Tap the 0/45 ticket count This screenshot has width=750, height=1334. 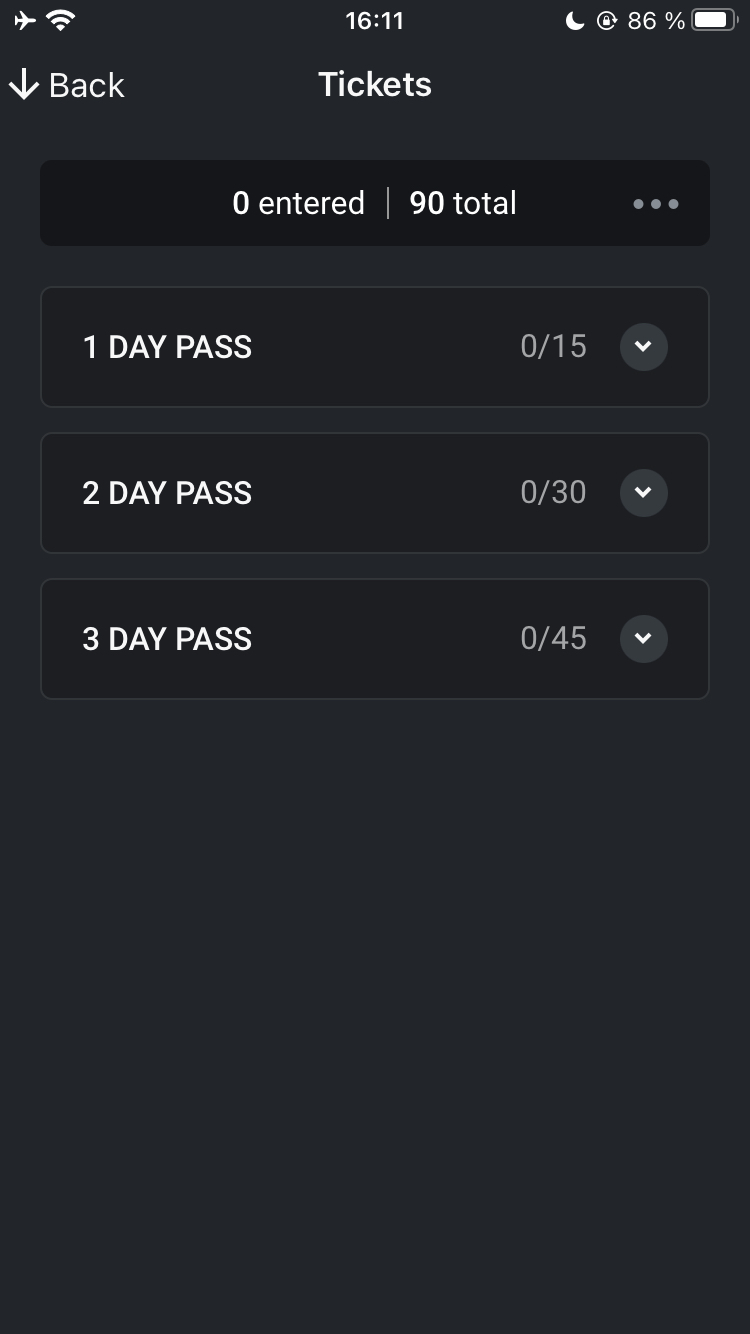(553, 639)
